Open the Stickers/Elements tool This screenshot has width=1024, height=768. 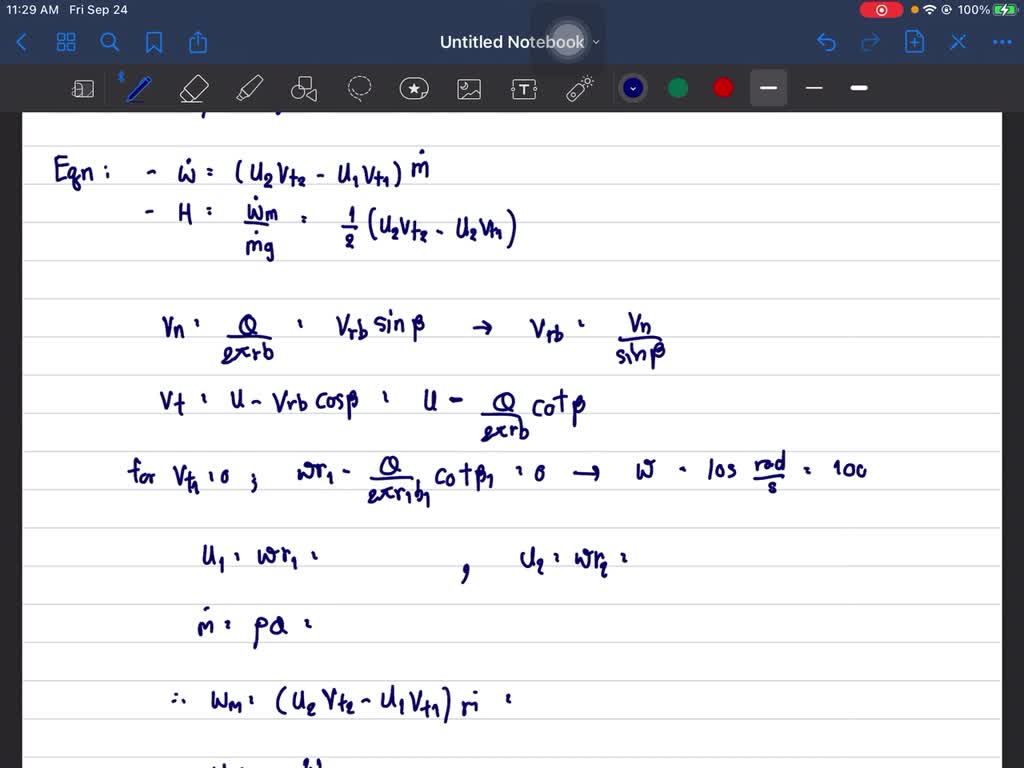413,88
